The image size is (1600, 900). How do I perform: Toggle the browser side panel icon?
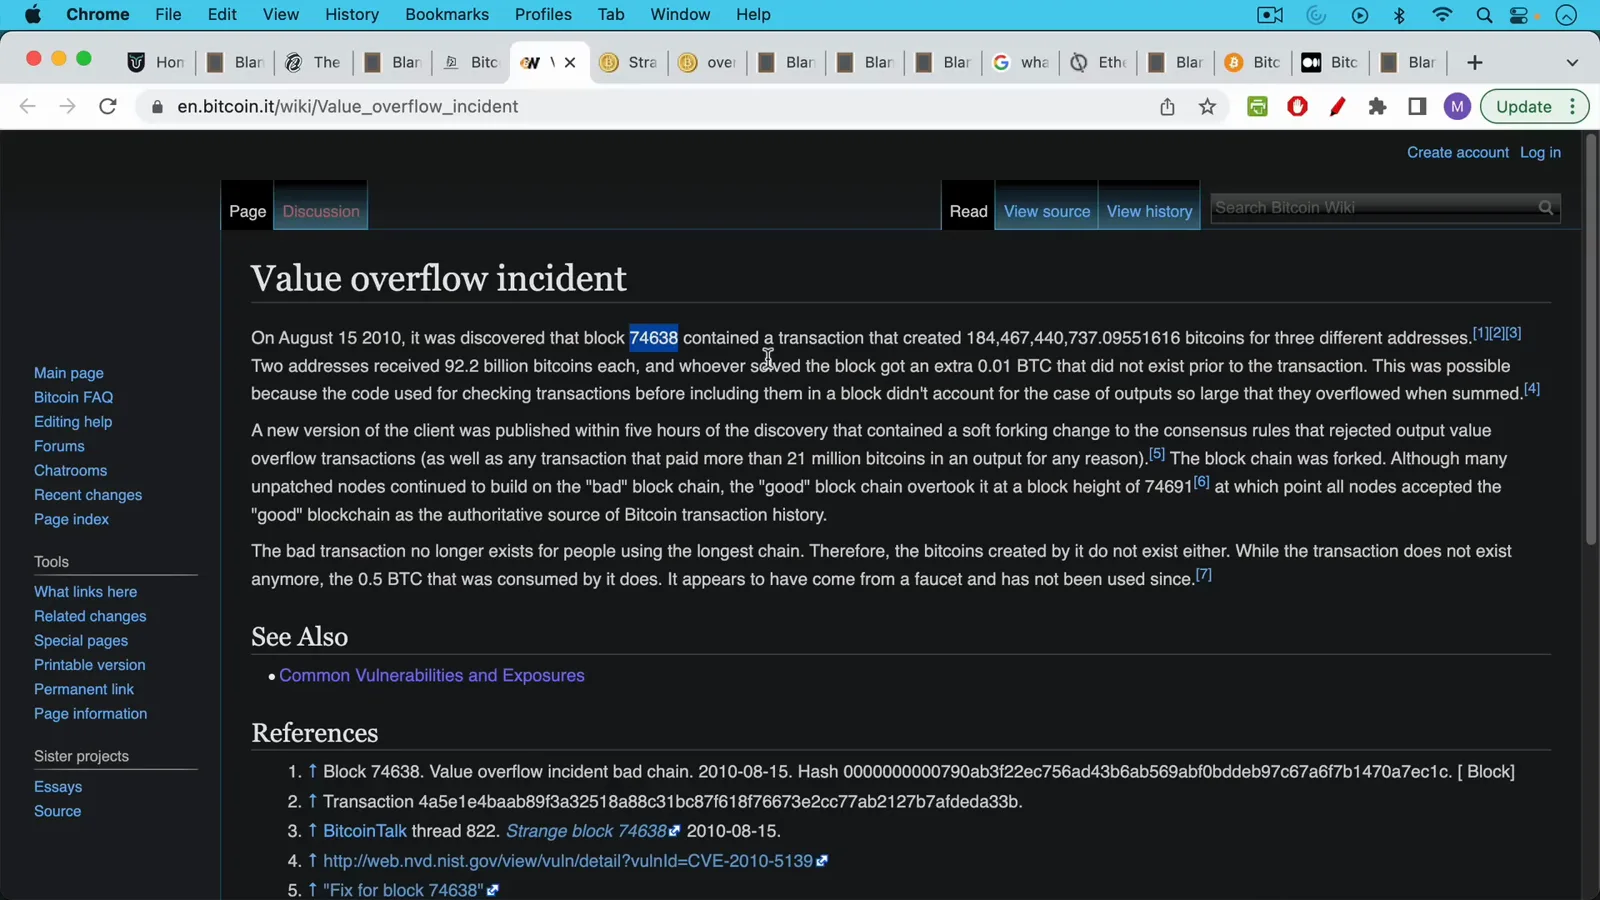coord(1417,106)
